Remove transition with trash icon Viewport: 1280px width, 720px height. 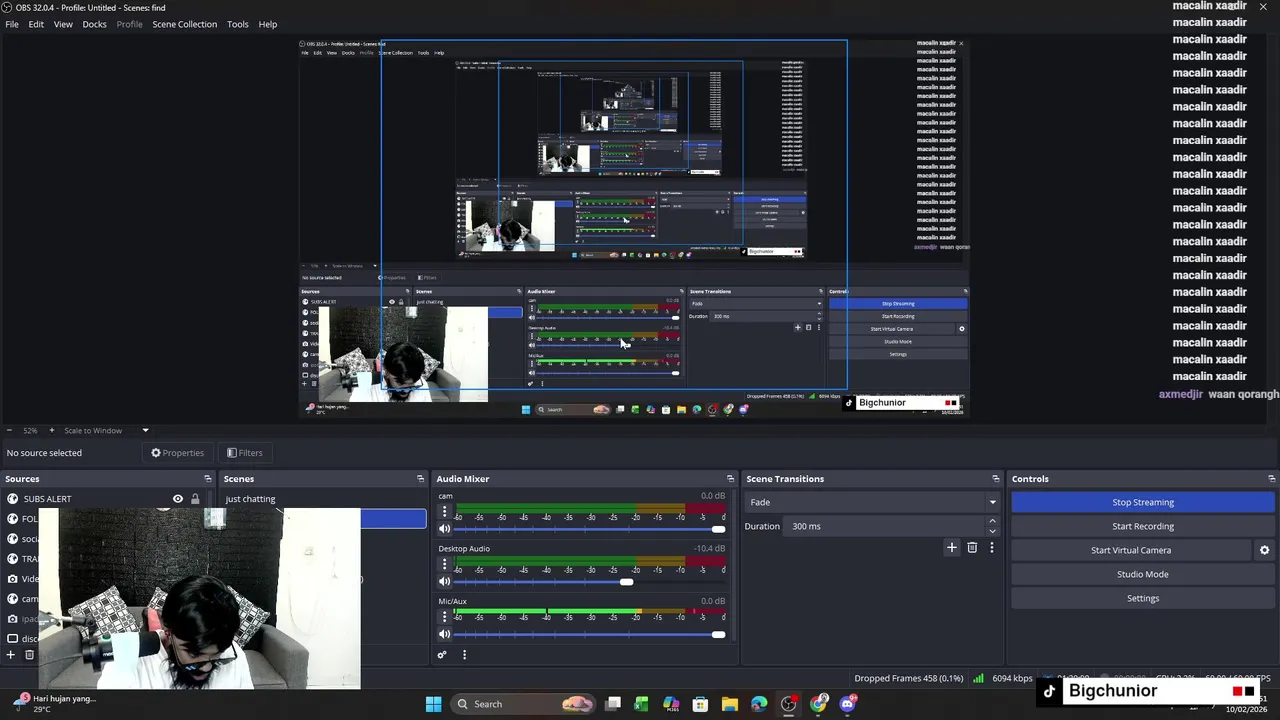(x=972, y=548)
